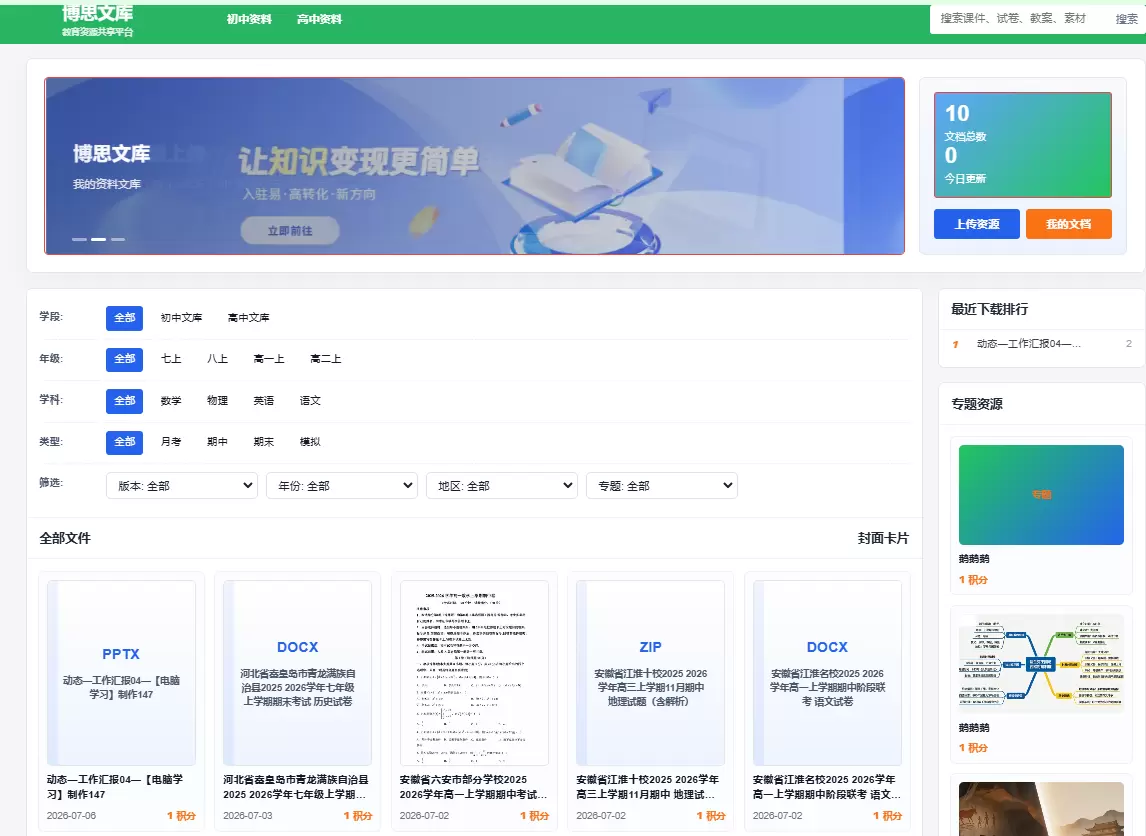
Task: Open the DOCX 安徽省江淮名校 语文 thumbnail
Action: 827,673
